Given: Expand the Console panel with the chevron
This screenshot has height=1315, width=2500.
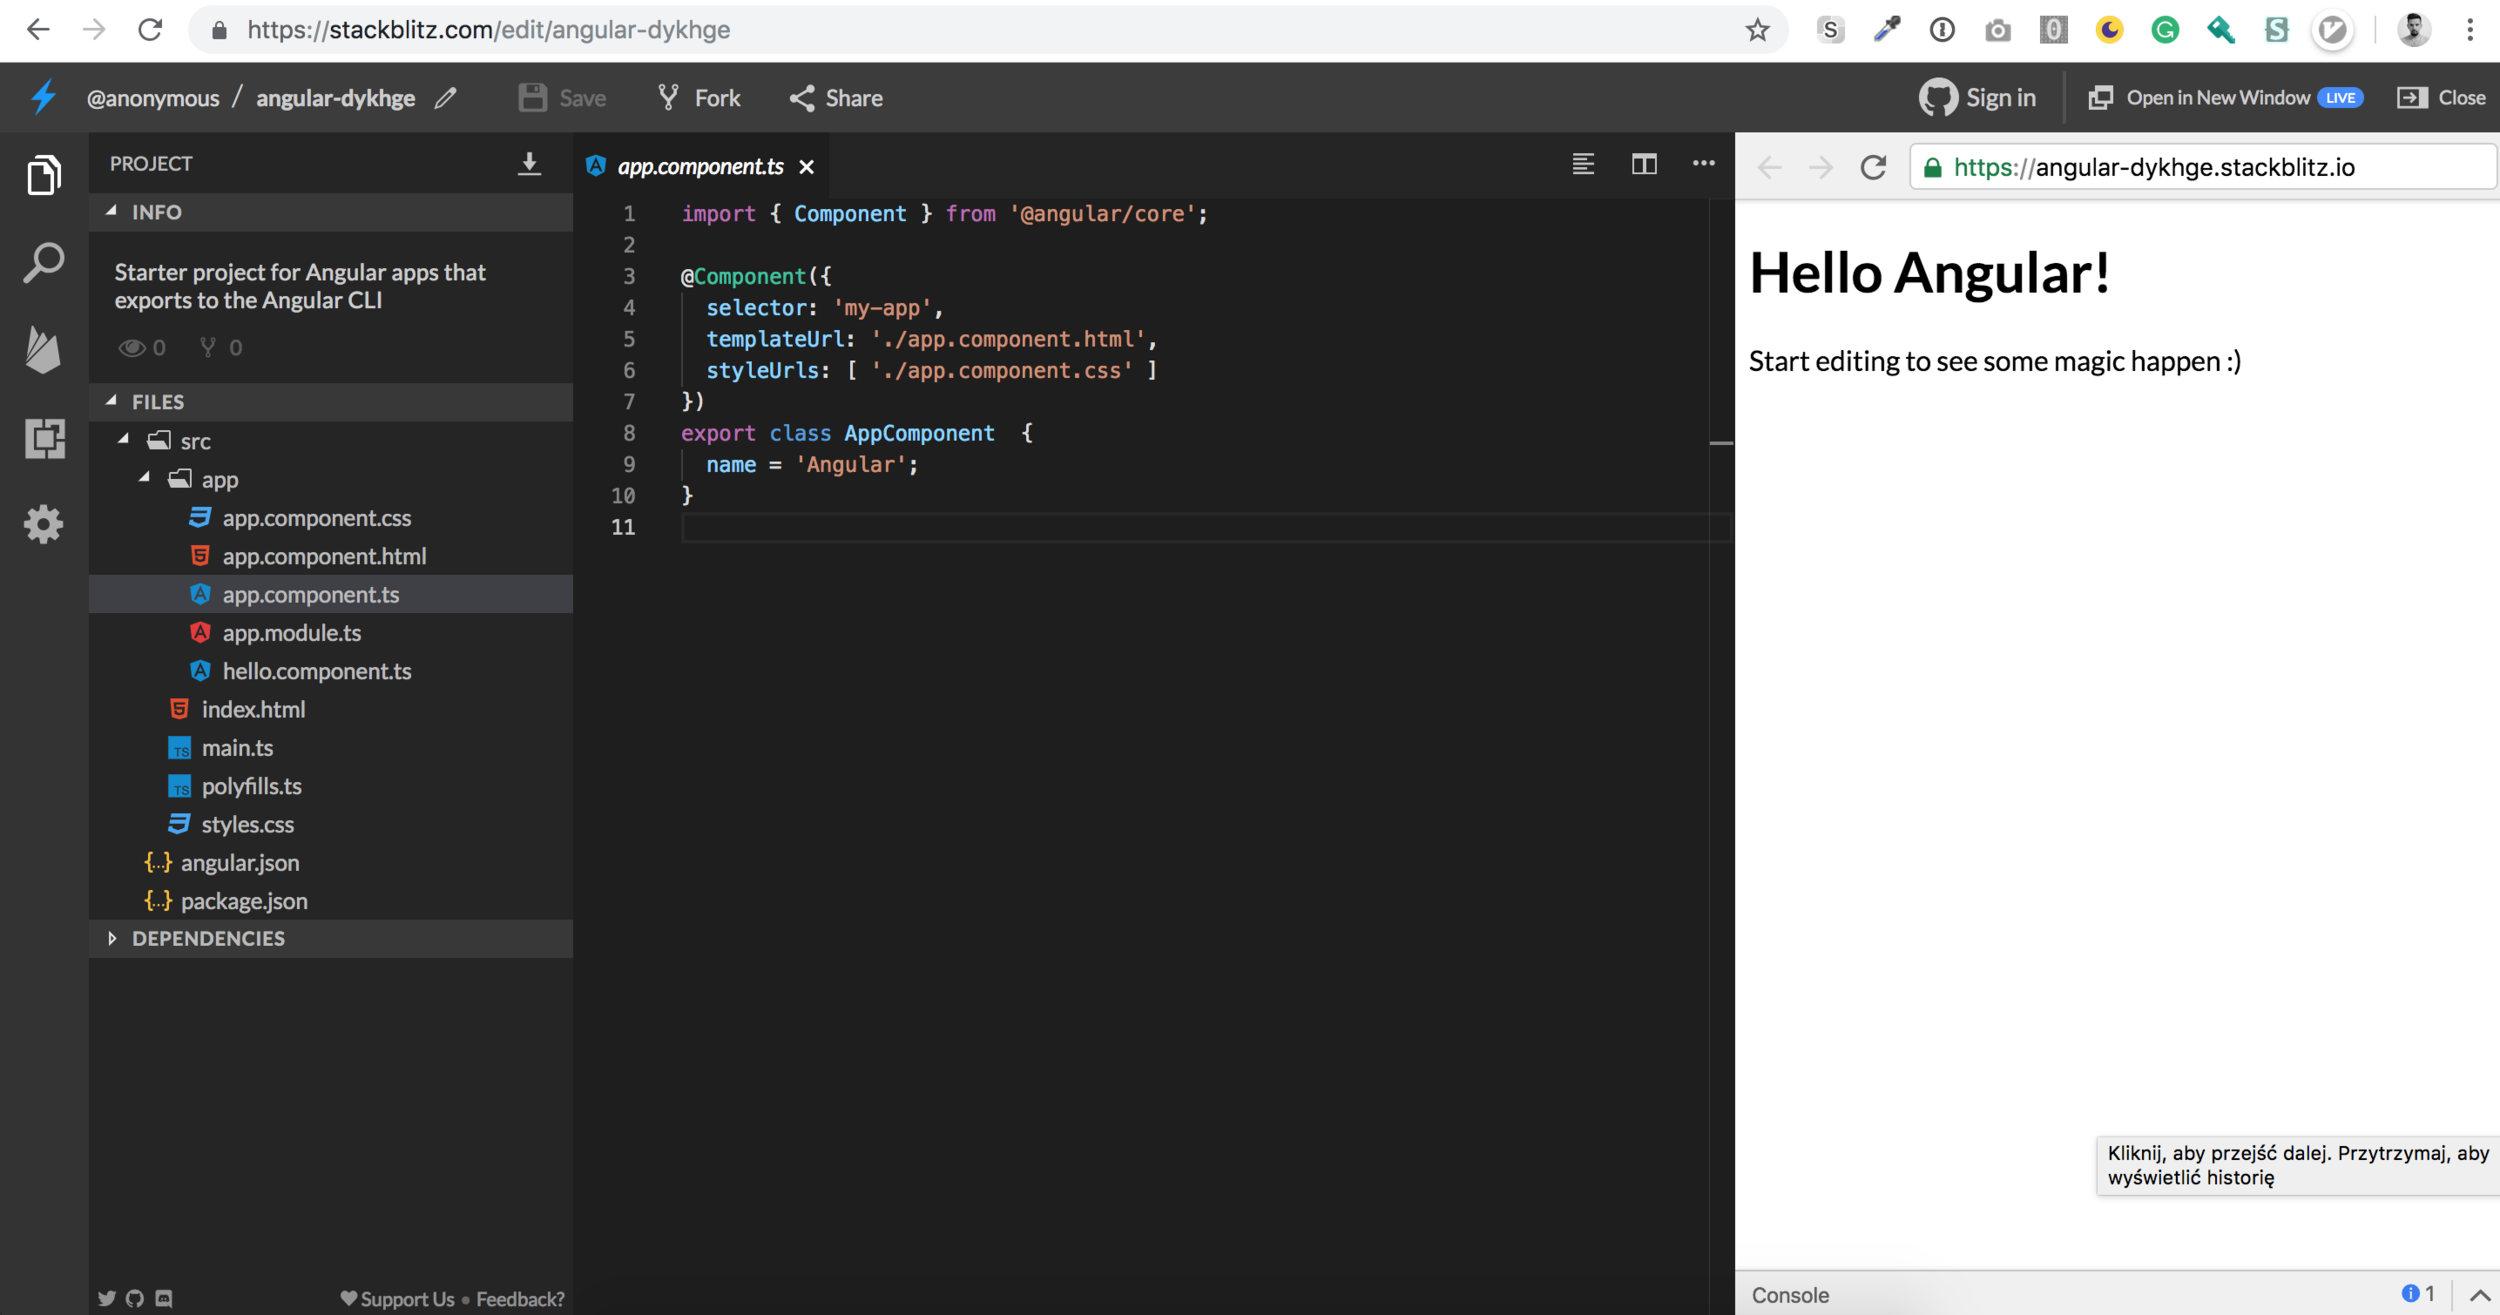Looking at the screenshot, I should (2479, 1295).
